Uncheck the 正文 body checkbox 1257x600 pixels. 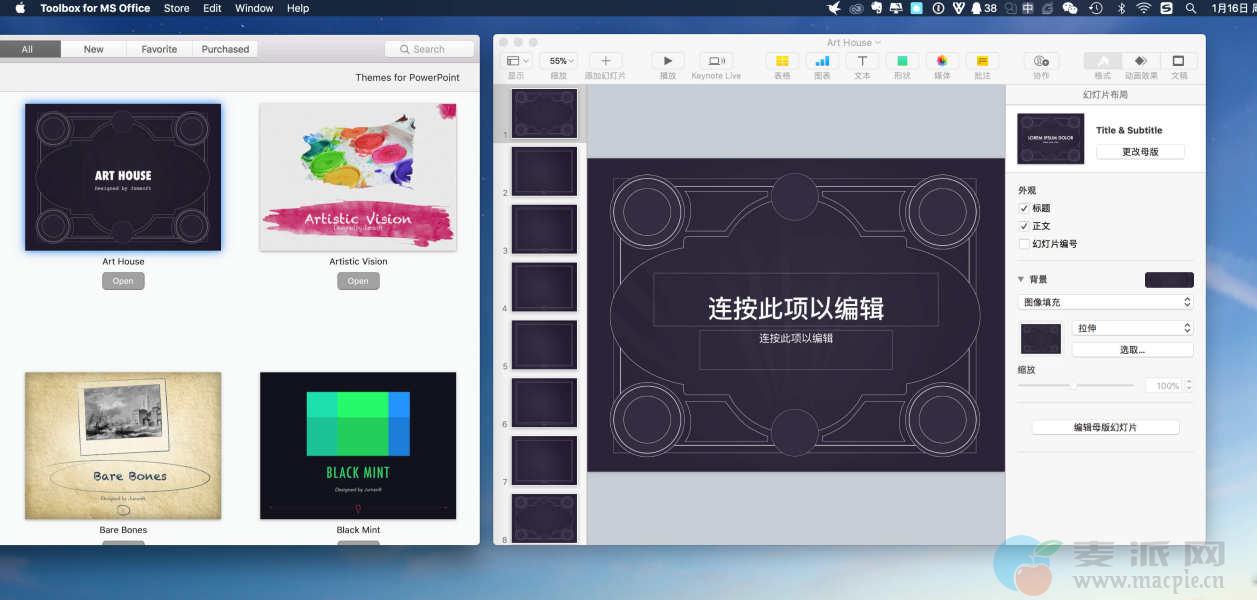pos(1024,226)
